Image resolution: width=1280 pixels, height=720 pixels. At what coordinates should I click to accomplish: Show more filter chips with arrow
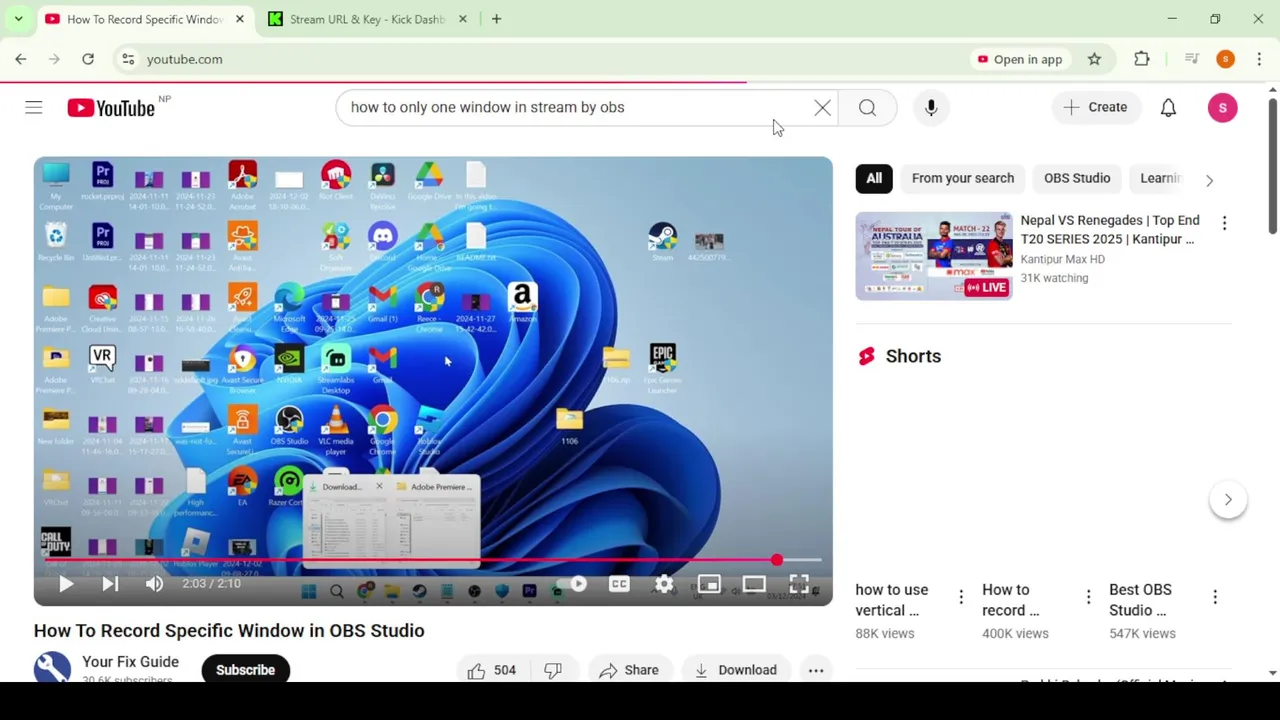(x=1209, y=180)
